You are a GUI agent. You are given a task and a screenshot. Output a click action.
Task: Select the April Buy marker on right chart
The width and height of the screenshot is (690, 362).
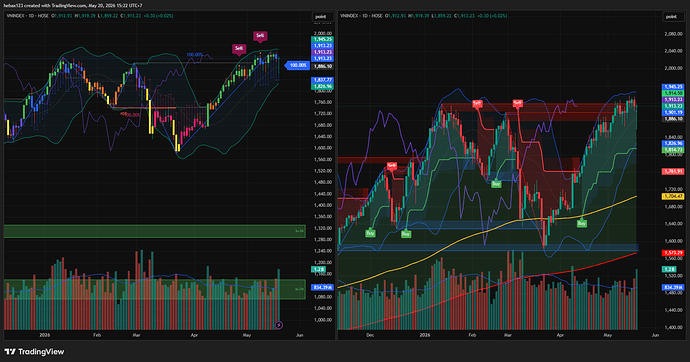[x=582, y=223]
